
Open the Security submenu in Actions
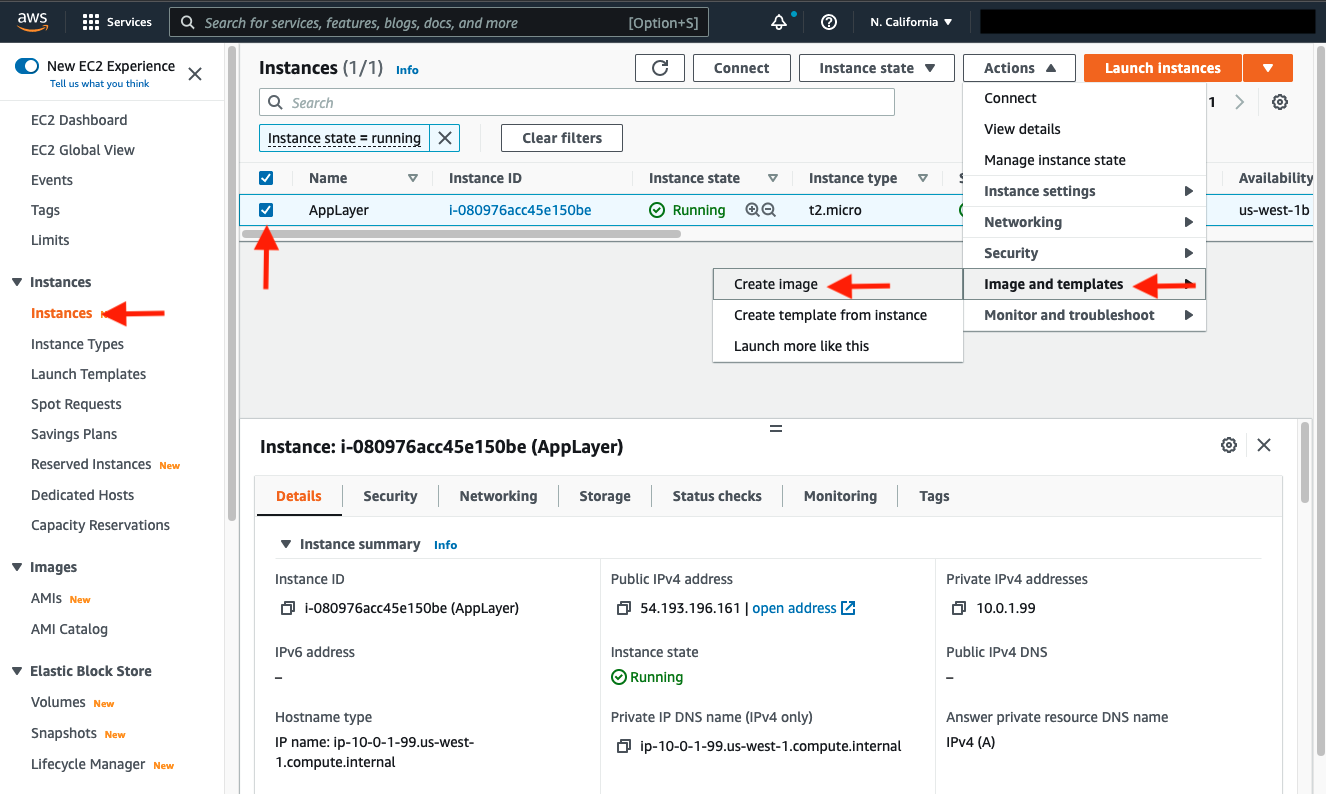point(1084,253)
